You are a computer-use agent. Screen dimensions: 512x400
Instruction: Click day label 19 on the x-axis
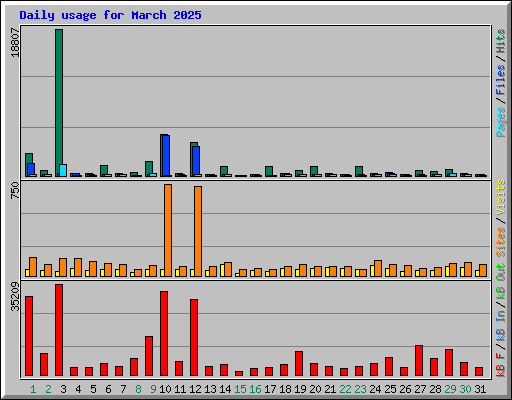[x=300, y=389]
